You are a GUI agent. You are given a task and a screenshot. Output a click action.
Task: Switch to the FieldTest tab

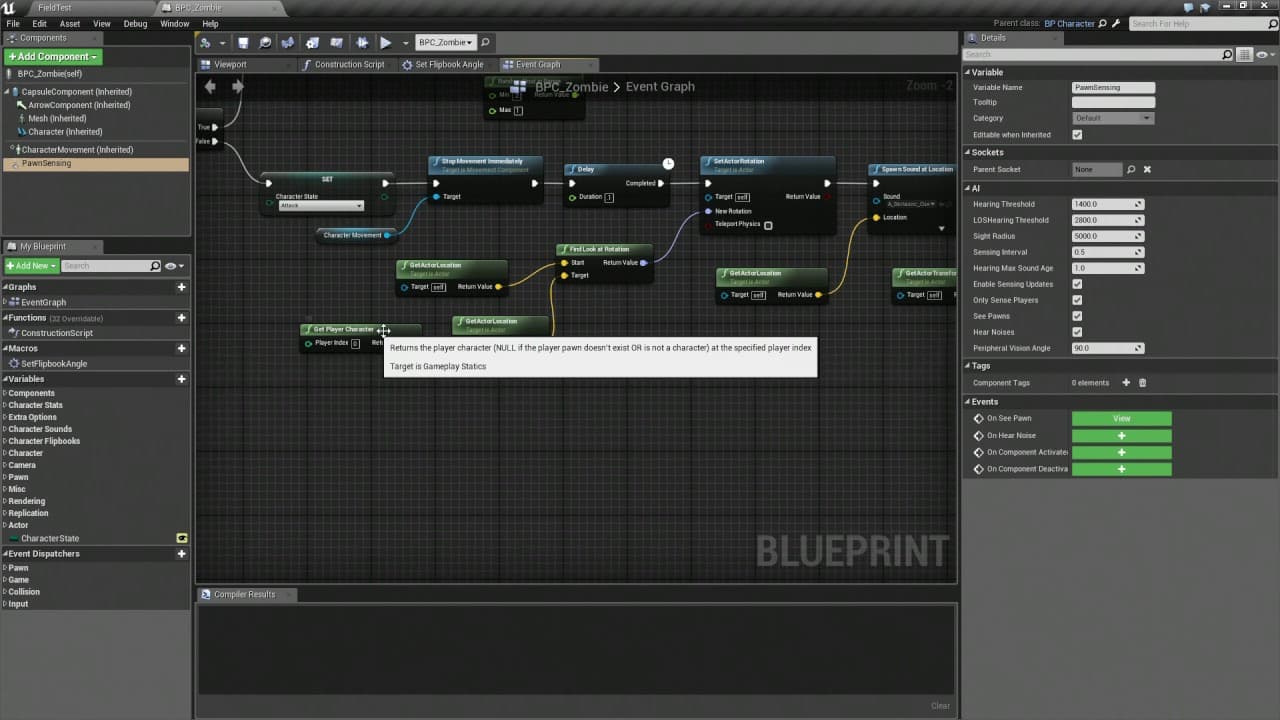[55, 8]
